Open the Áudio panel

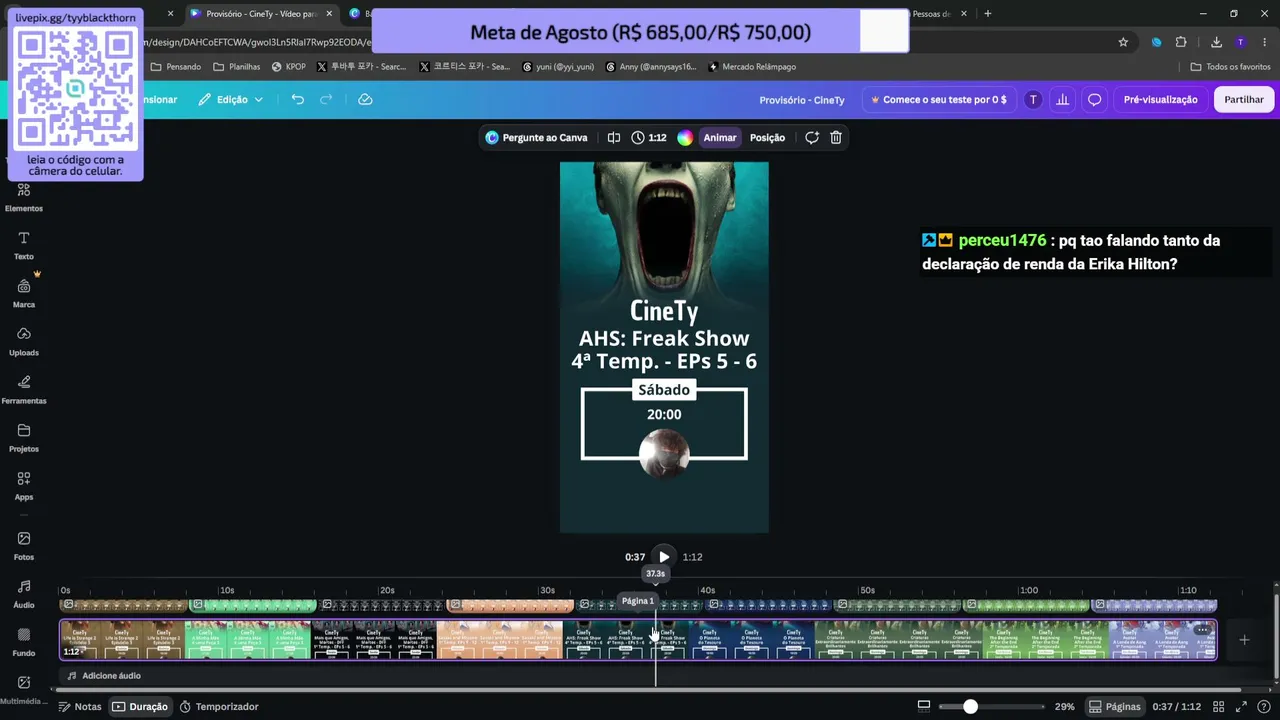tap(24, 593)
